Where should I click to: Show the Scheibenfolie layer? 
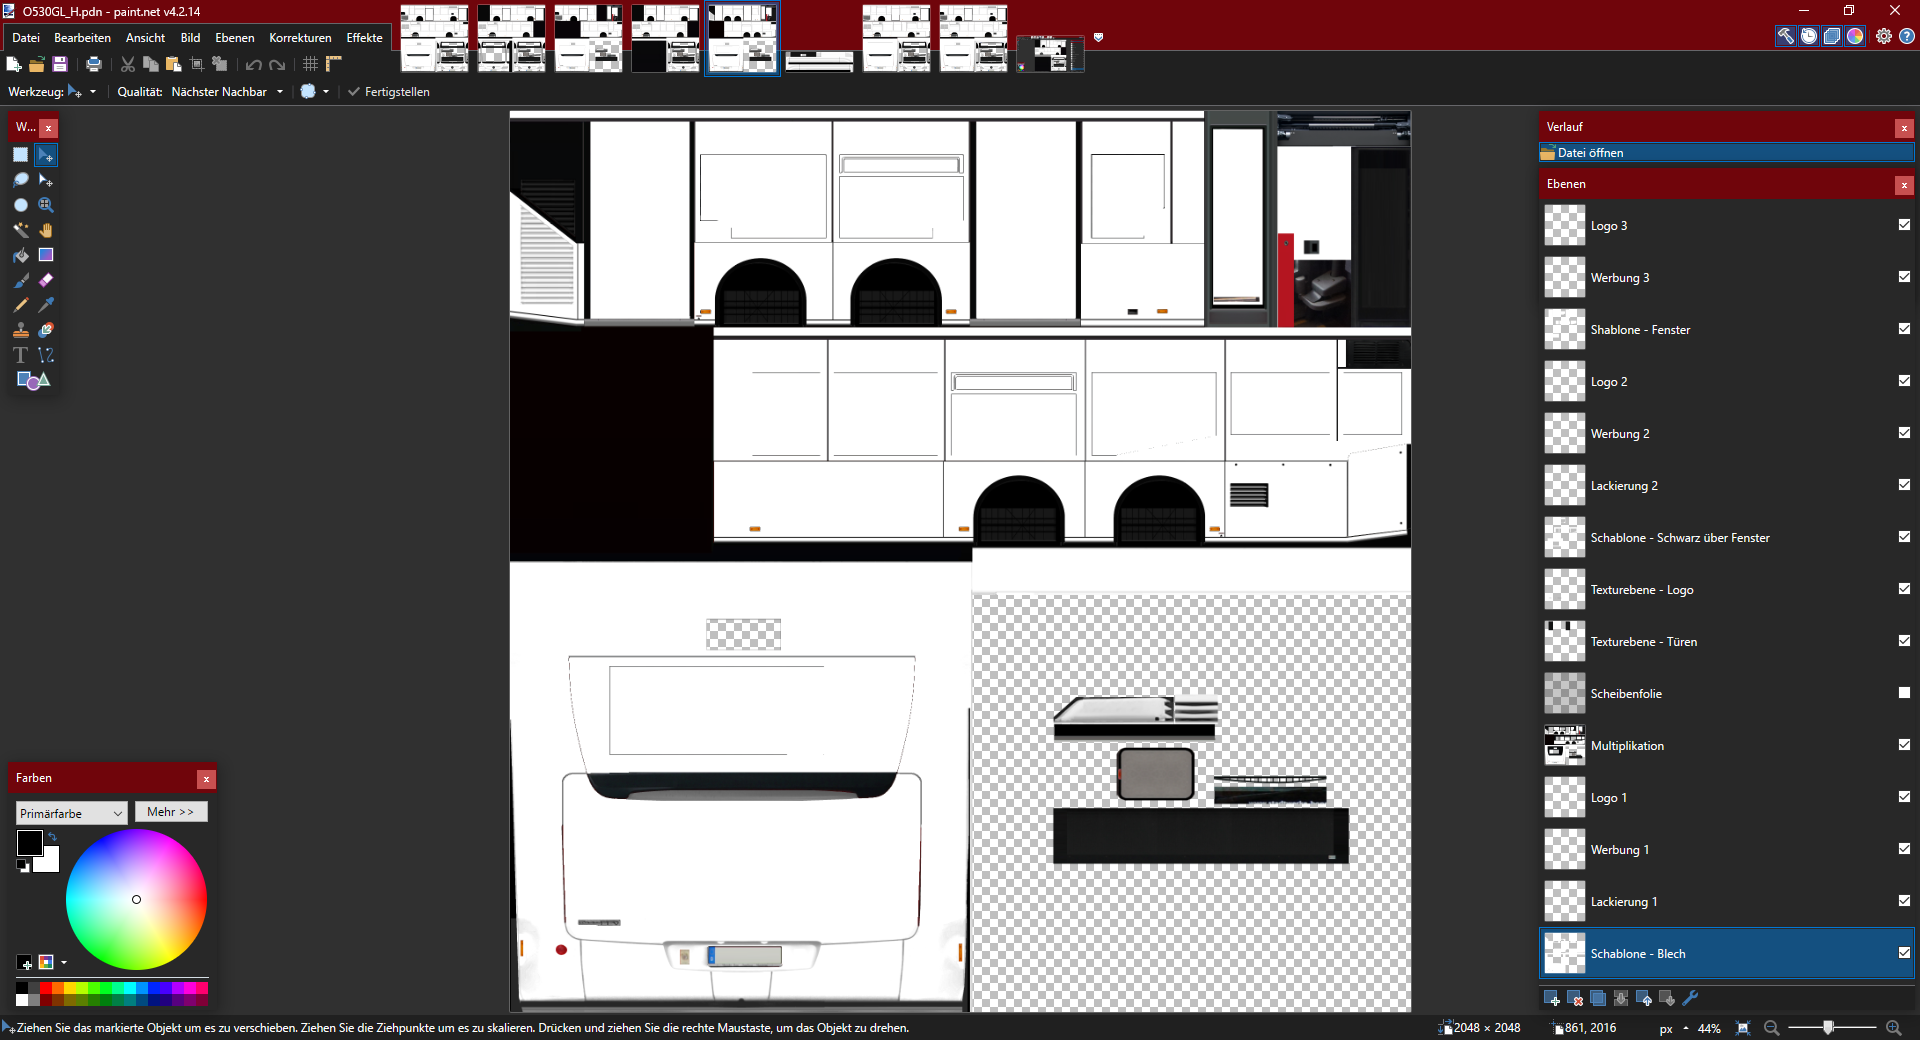(x=1904, y=693)
